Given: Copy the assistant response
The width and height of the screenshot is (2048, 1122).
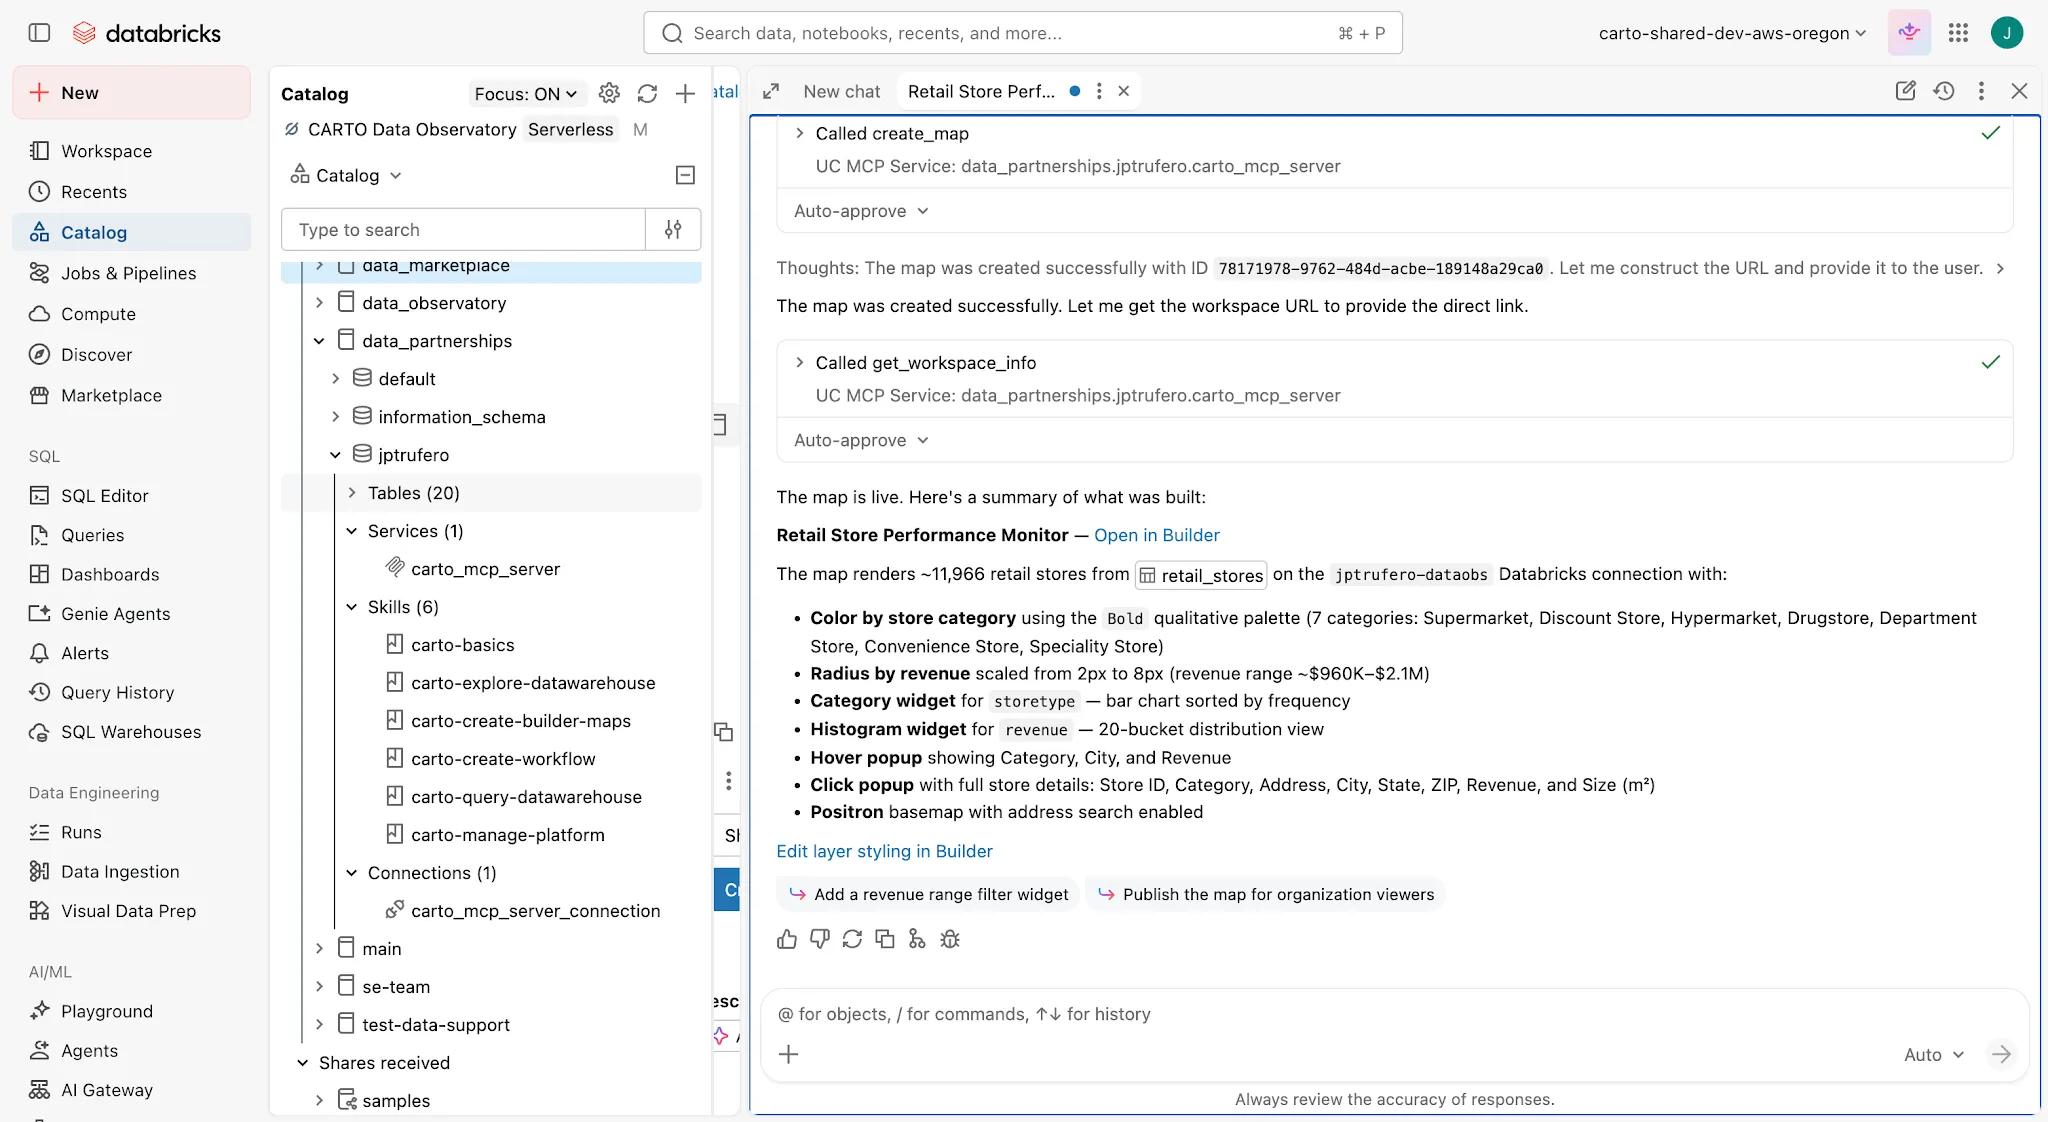Looking at the screenshot, I should tap(885, 939).
